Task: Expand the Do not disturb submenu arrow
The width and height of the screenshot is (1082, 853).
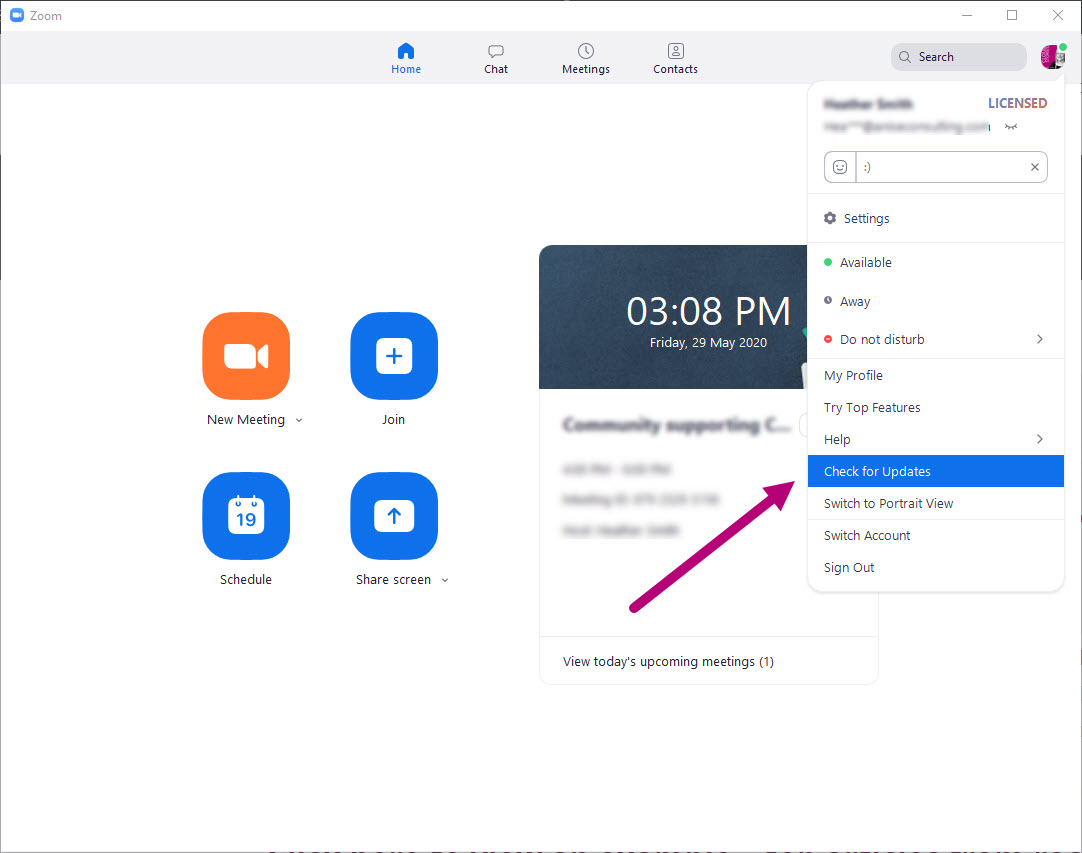Action: [1040, 339]
